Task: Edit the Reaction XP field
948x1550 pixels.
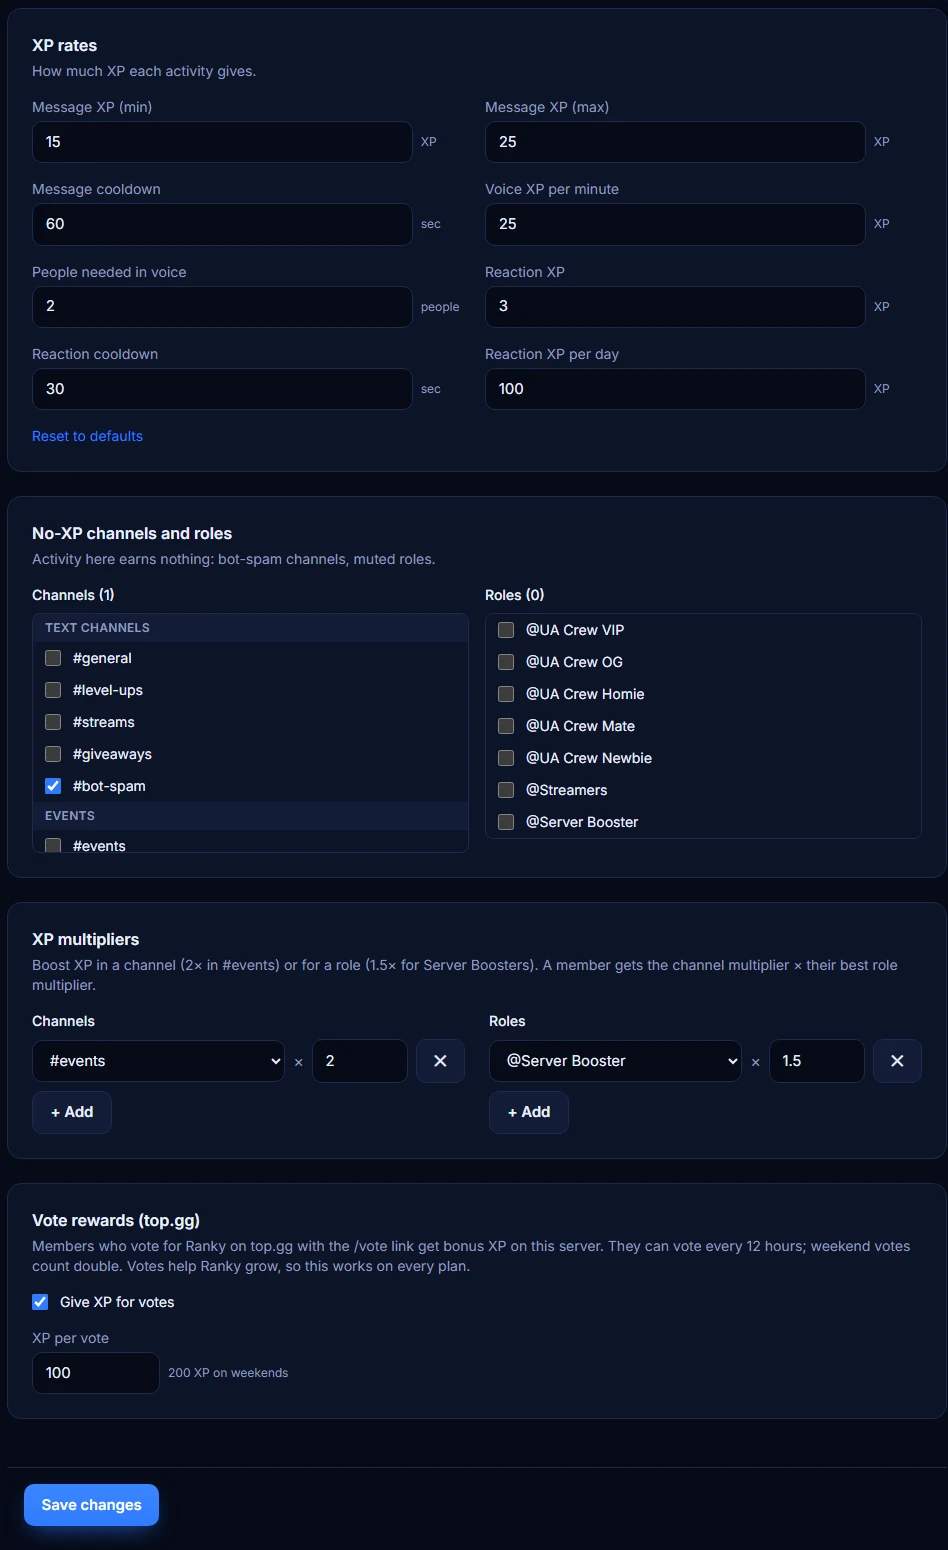Action: point(675,306)
